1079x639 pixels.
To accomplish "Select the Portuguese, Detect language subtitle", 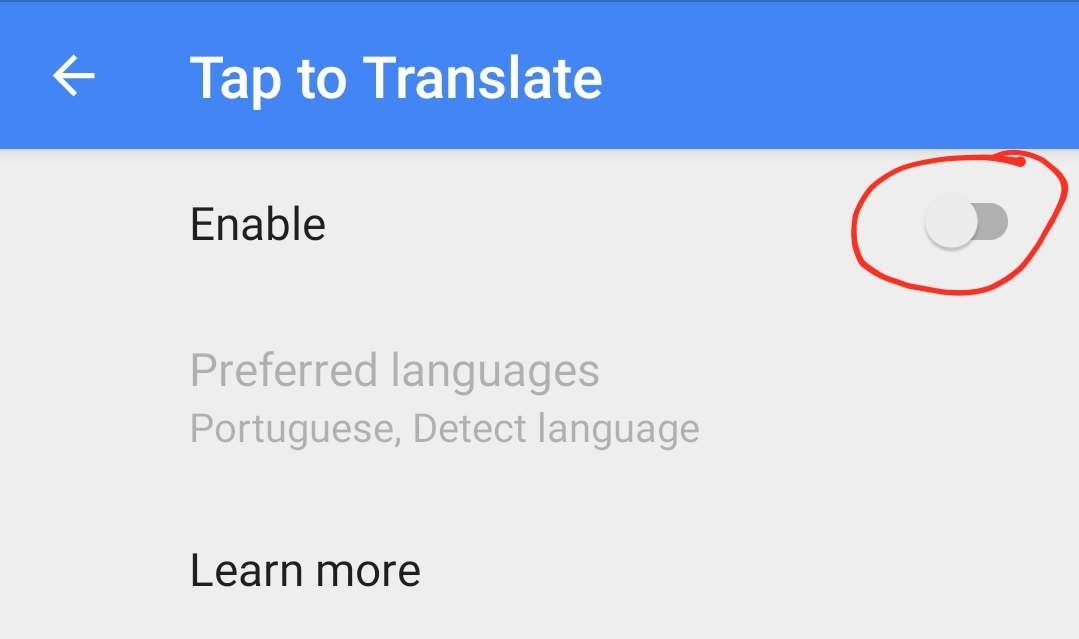I will tap(444, 429).
